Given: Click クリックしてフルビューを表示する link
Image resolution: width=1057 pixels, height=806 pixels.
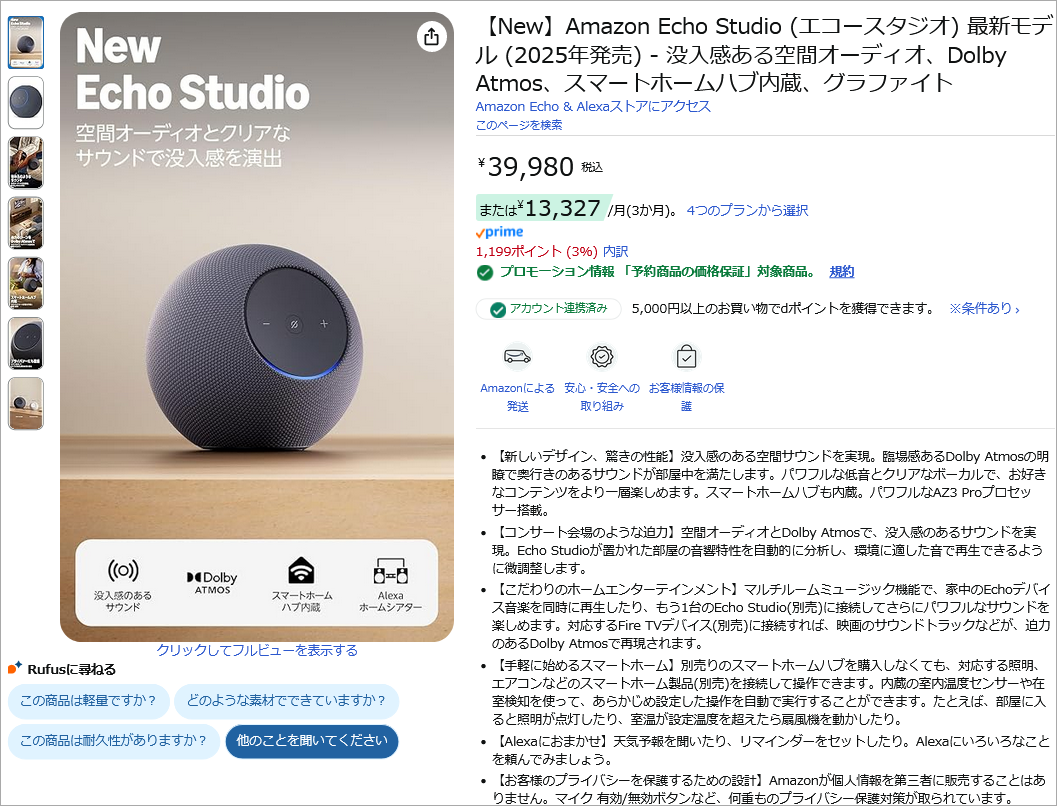Looking at the screenshot, I should (257, 650).
